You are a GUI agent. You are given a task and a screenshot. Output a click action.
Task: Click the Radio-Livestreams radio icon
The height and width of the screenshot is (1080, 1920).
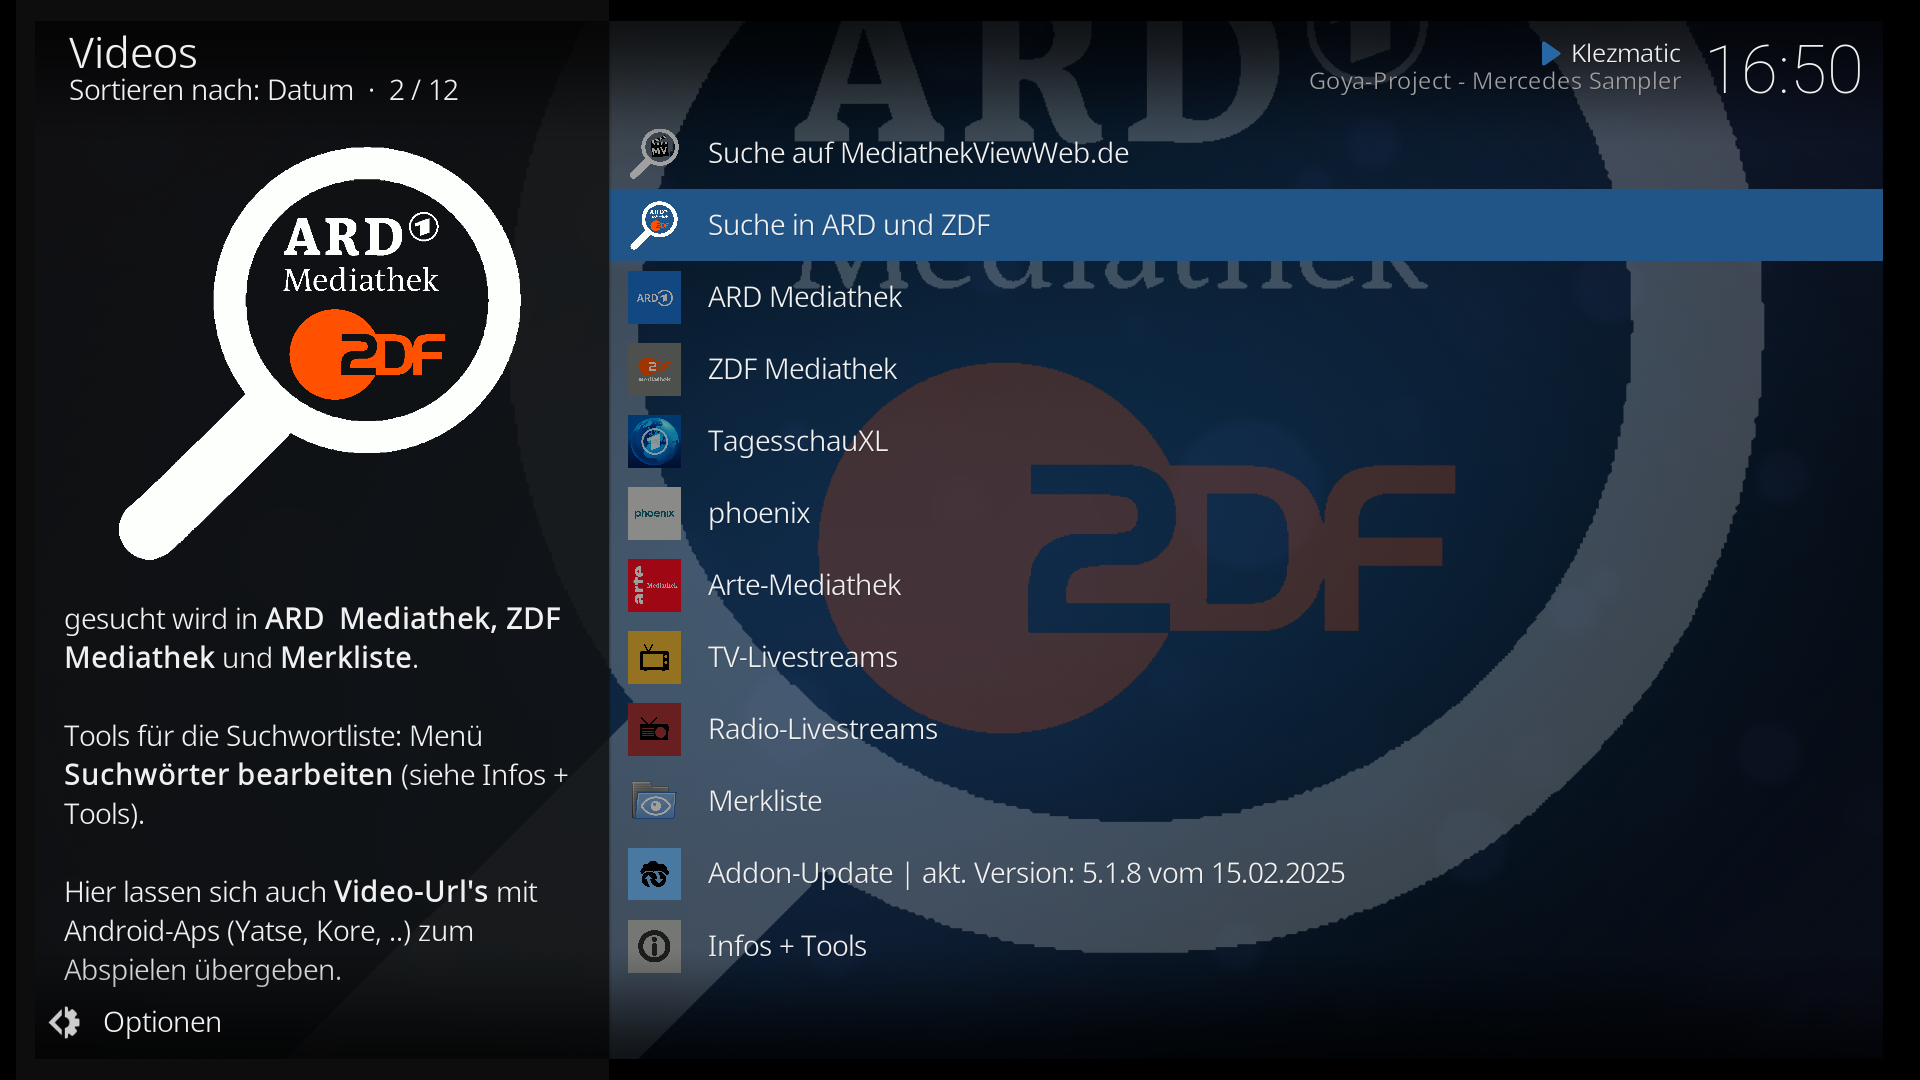(x=654, y=729)
